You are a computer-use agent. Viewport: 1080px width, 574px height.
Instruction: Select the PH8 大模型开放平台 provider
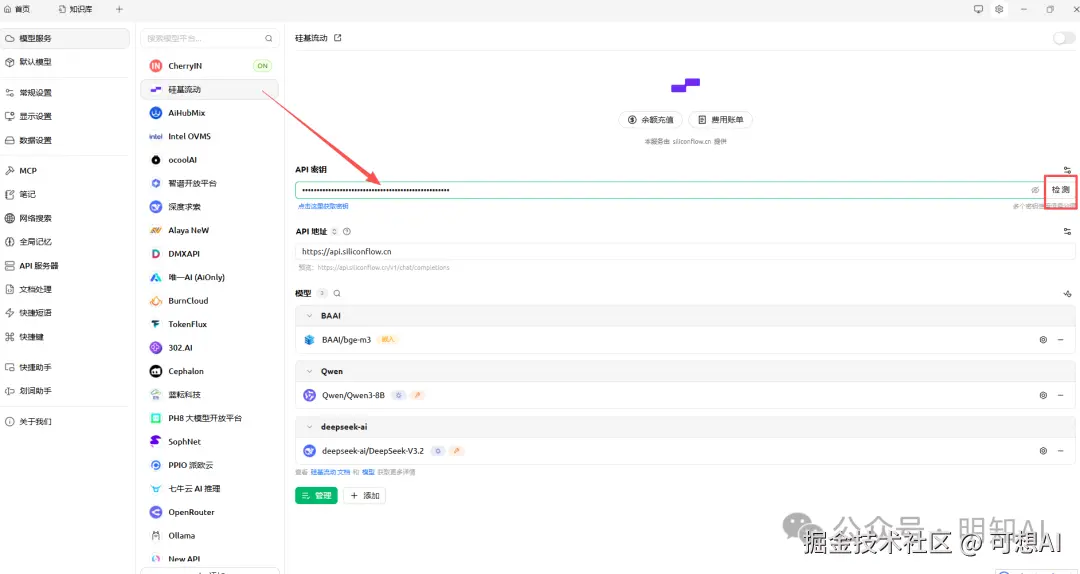click(x=209, y=418)
